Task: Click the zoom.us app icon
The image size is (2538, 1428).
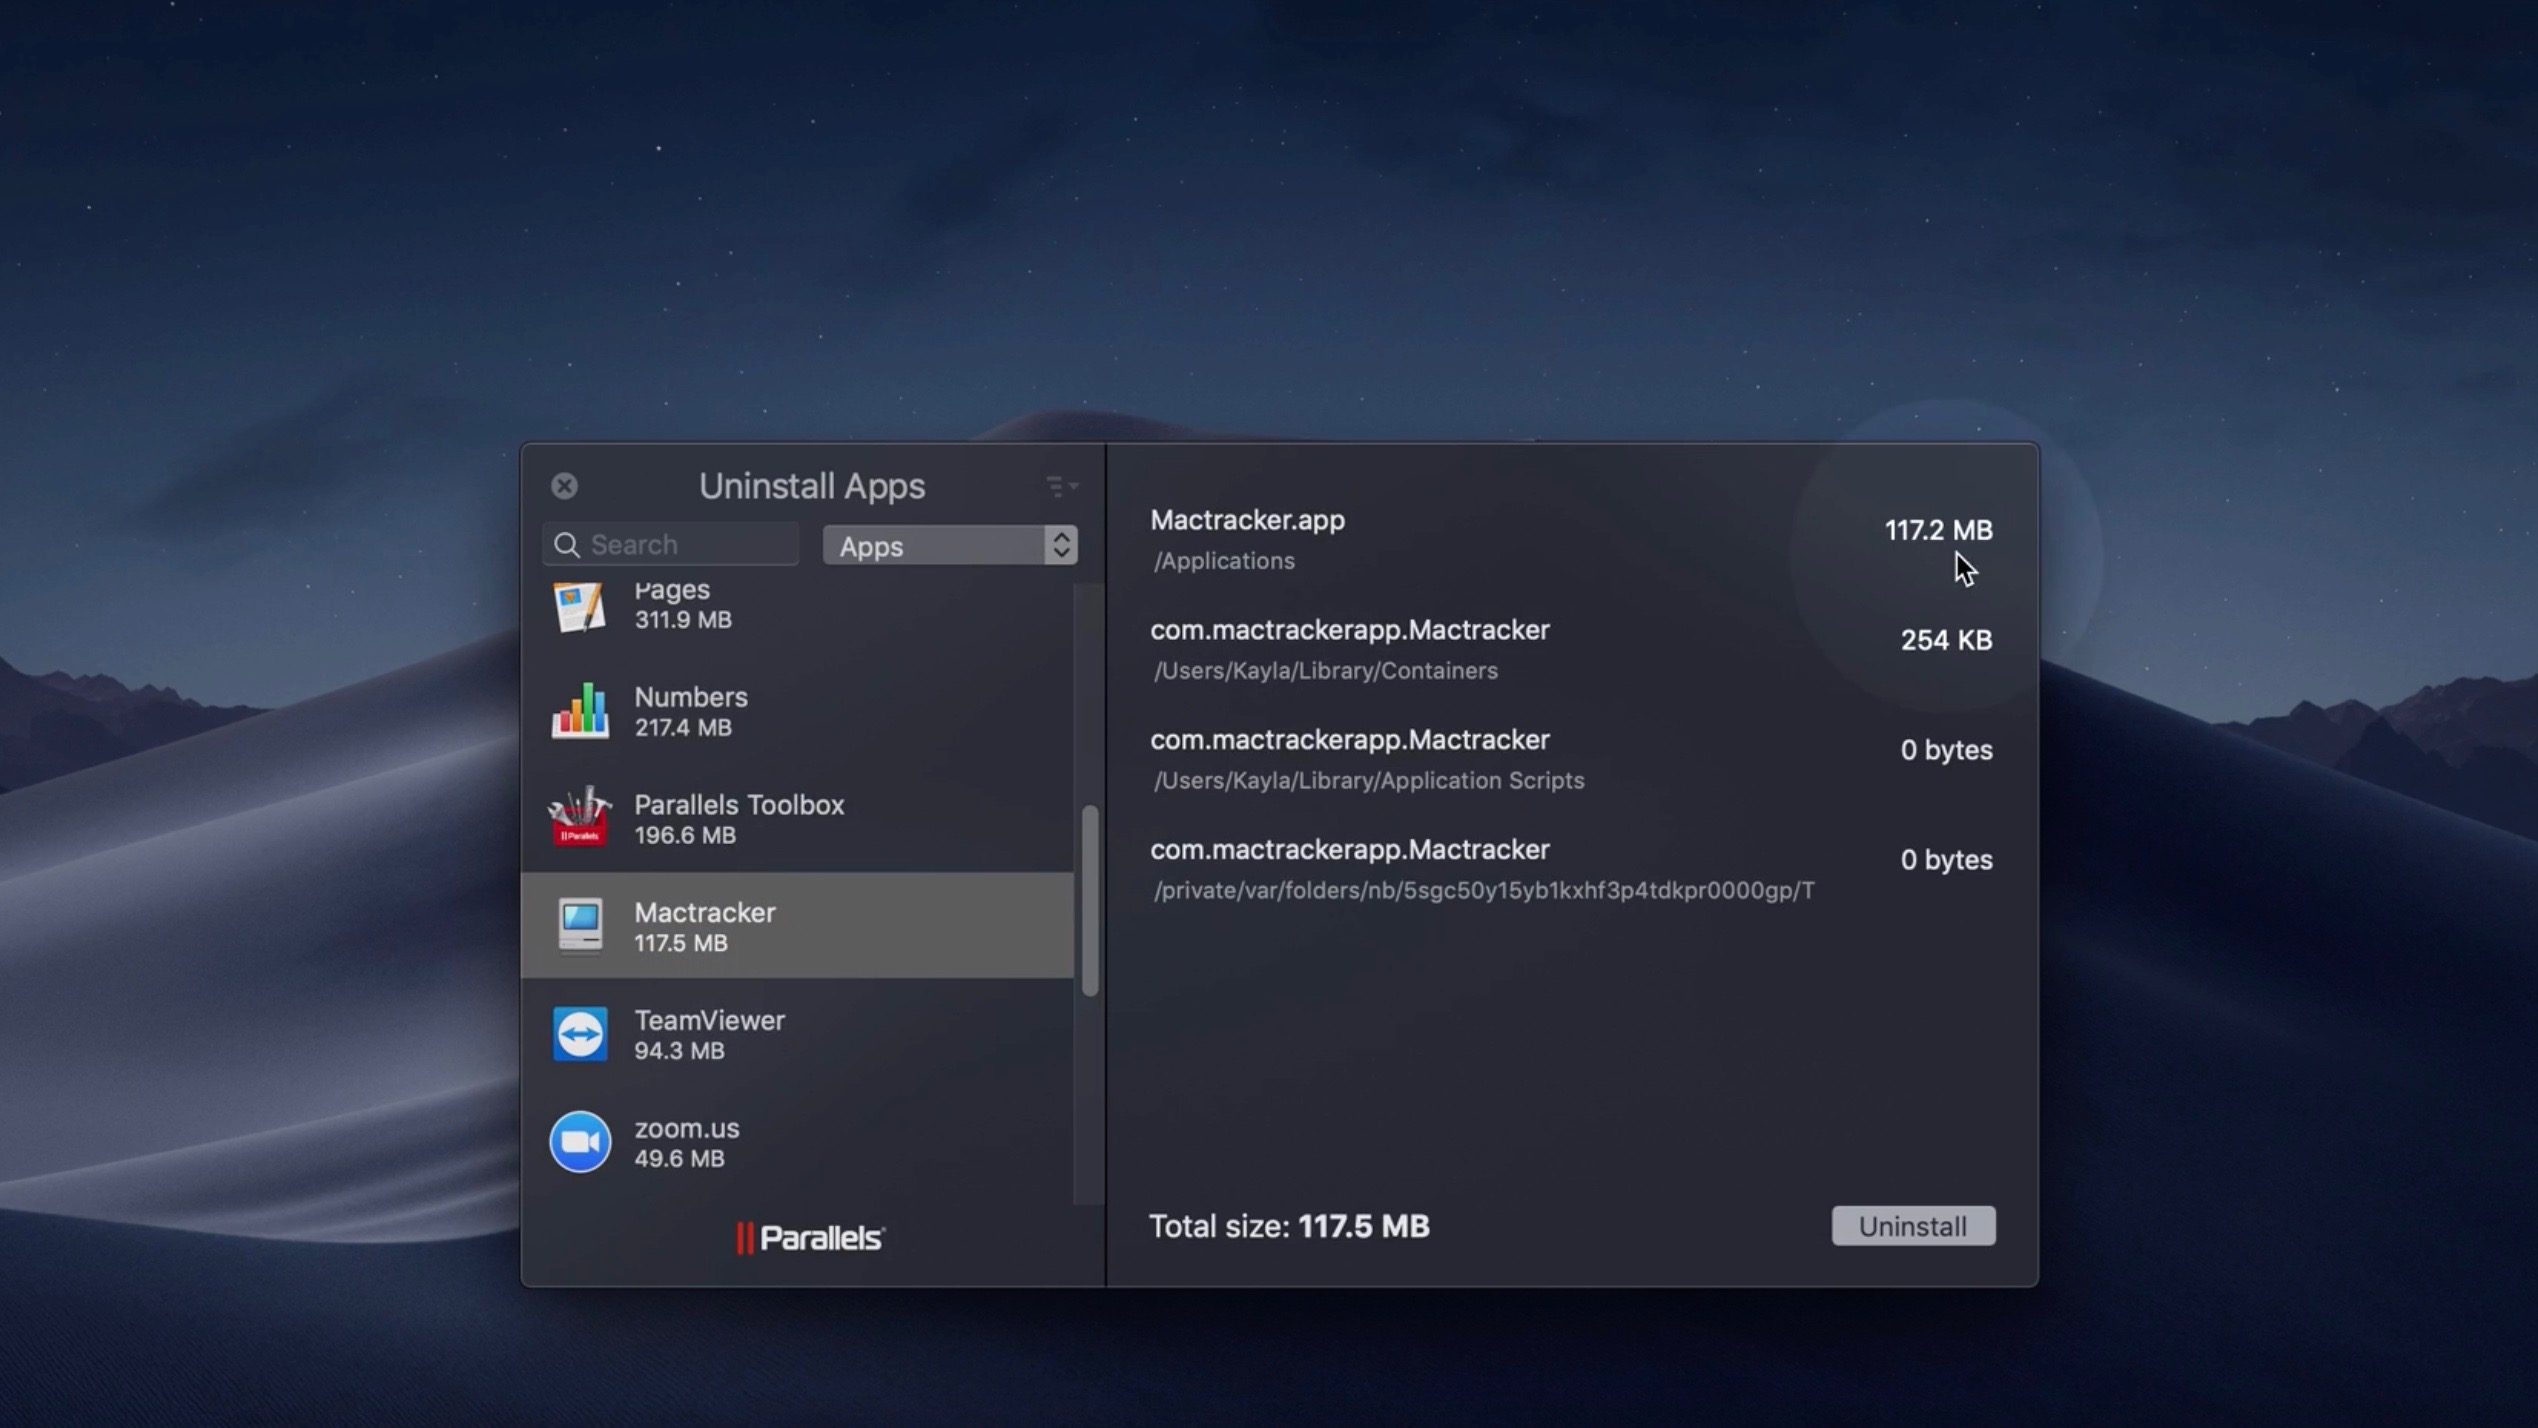Action: 580,1142
